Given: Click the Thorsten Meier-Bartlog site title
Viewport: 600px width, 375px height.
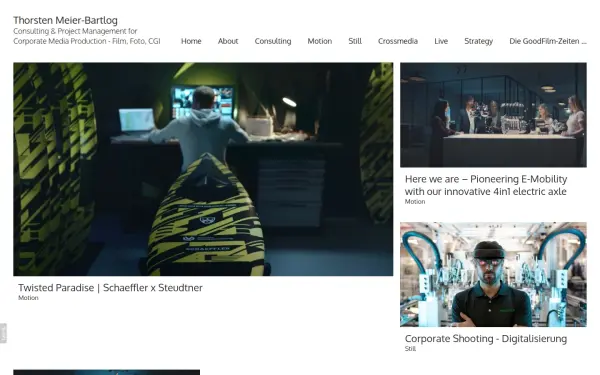Looking at the screenshot, I should click(x=65, y=20).
